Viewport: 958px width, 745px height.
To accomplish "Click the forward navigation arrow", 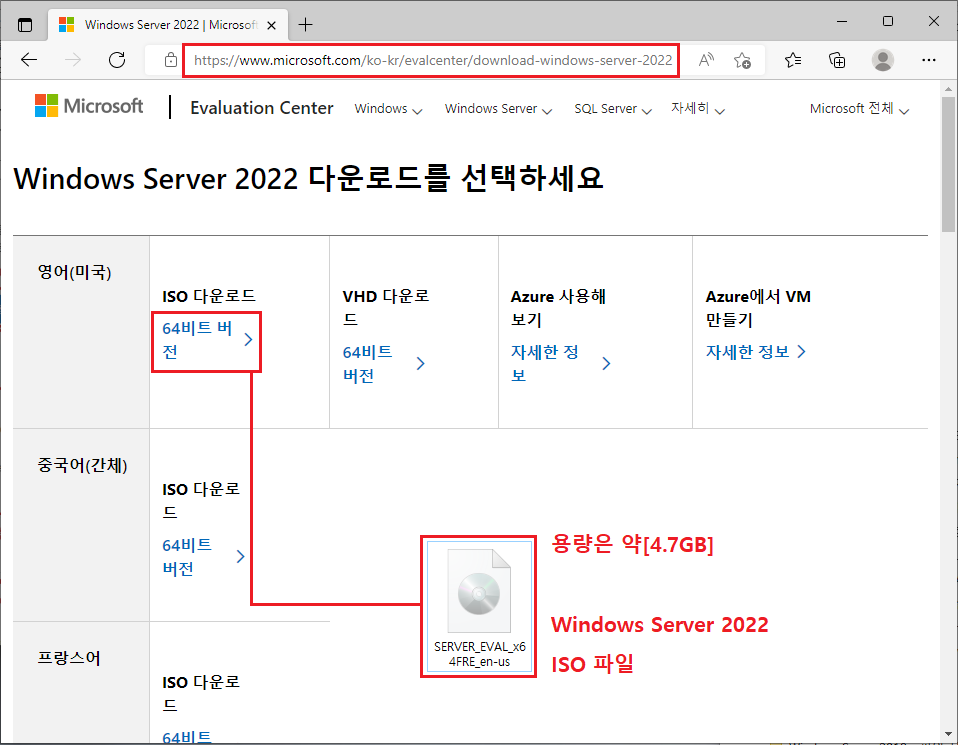I will click(x=73, y=60).
